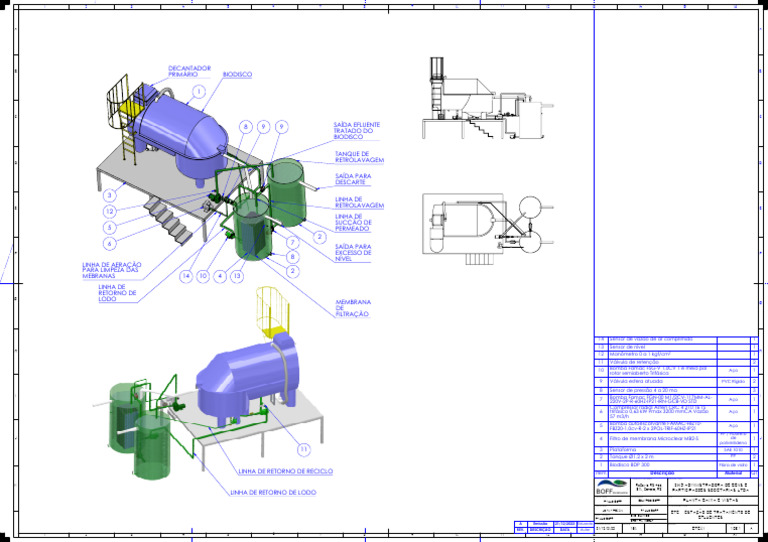Click item balloon number 7
Screen dimensions: 768x542
coord(292,242)
